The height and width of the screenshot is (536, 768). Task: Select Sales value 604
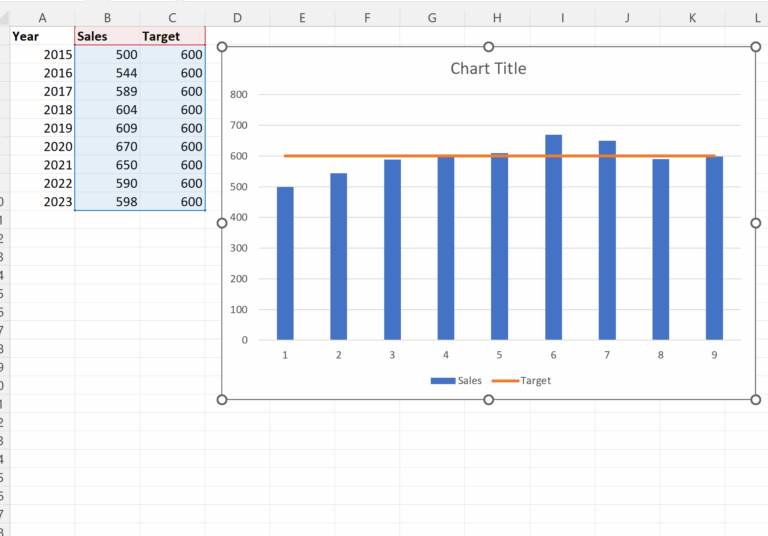tap(107, 110)
